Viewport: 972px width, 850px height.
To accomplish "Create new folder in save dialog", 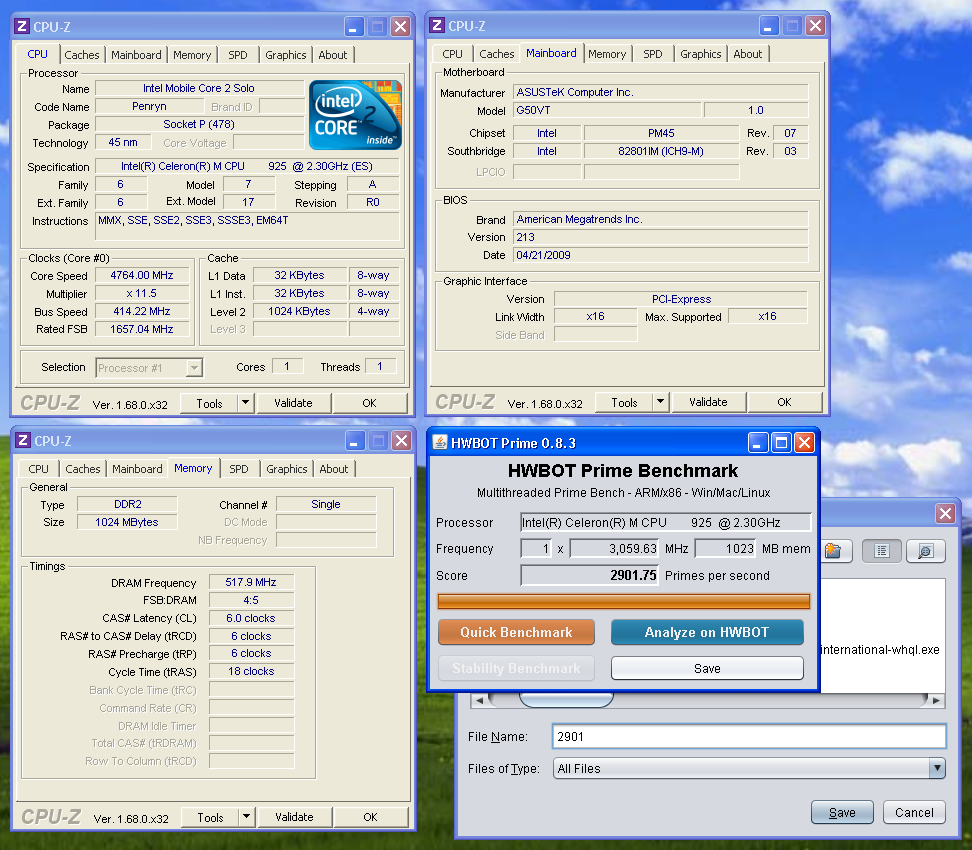I will 832,551.
